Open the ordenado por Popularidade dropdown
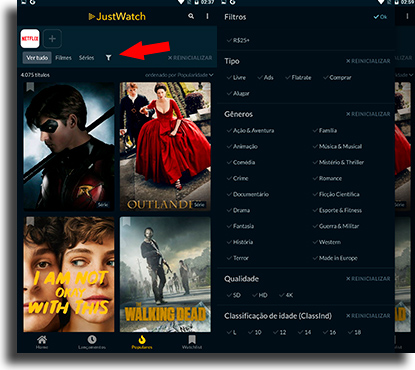Viewport: 415px width, 370px height. click(x=179, y=75)
